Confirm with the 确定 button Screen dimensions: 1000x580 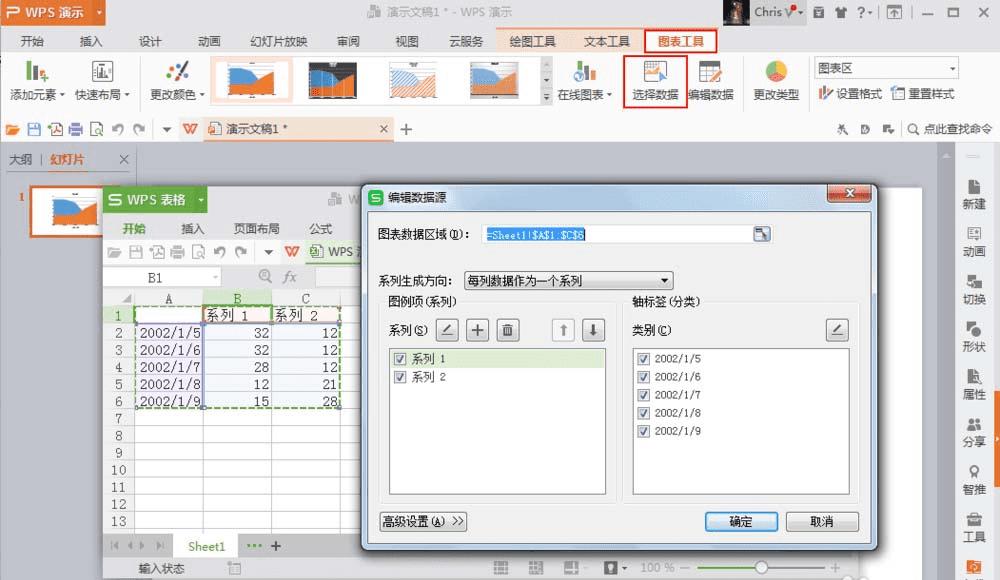tap(741, 521)
